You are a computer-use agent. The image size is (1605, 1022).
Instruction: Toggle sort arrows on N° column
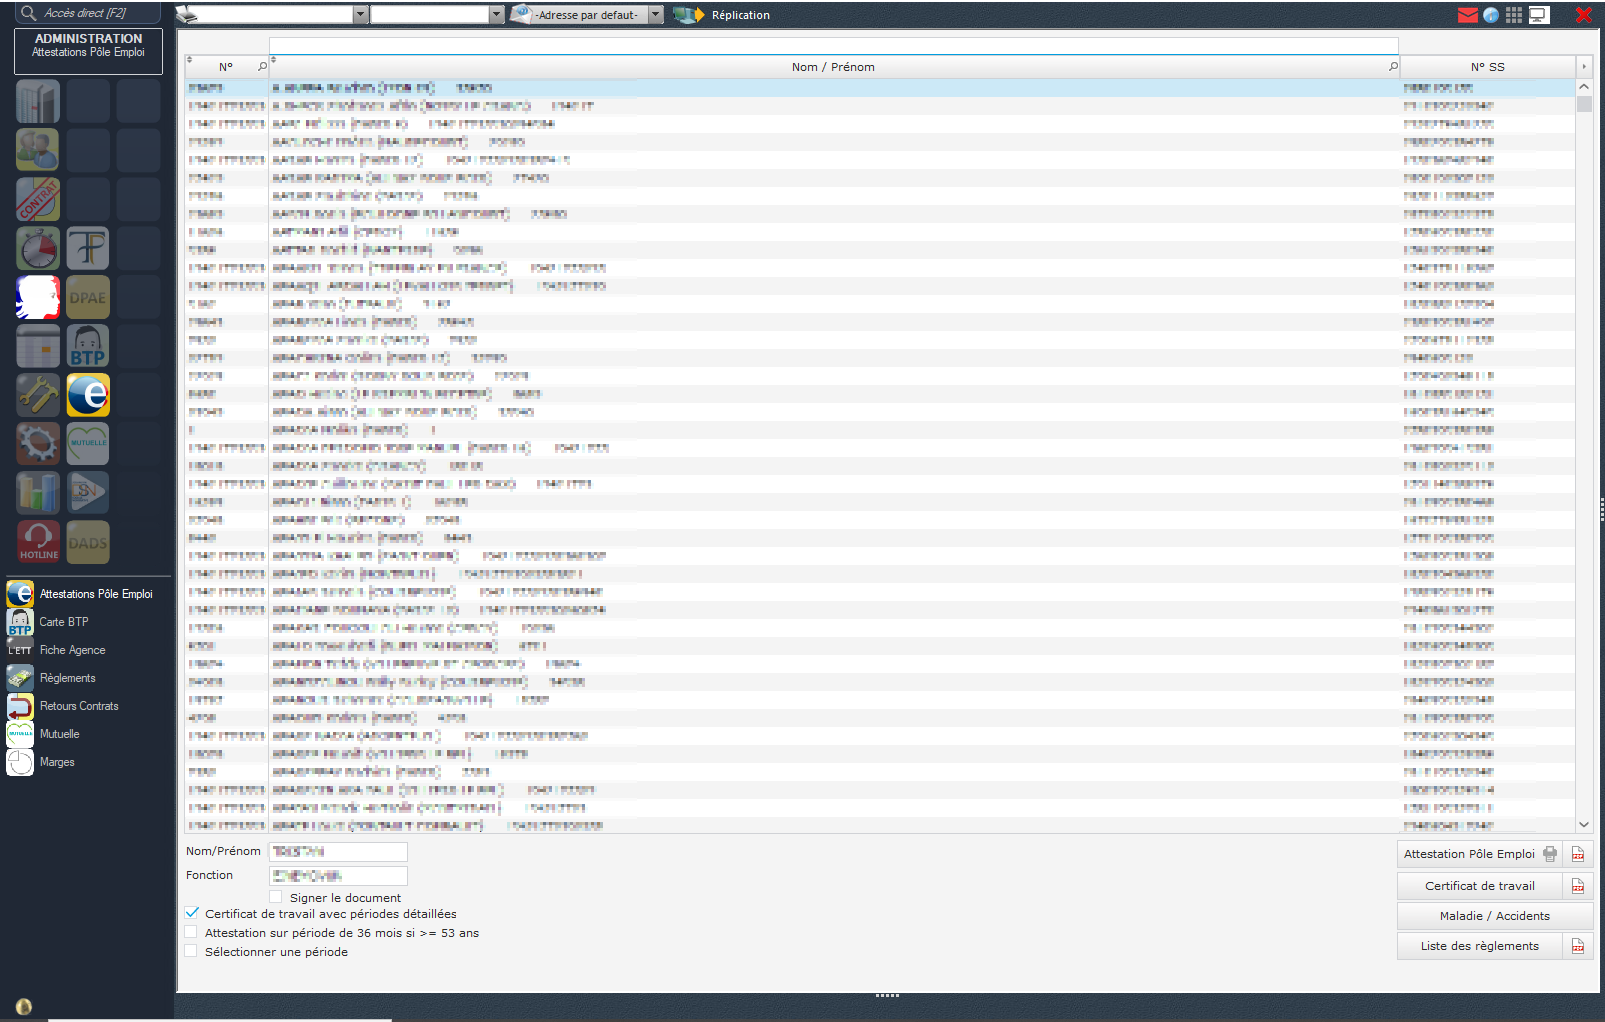[189, 60]
